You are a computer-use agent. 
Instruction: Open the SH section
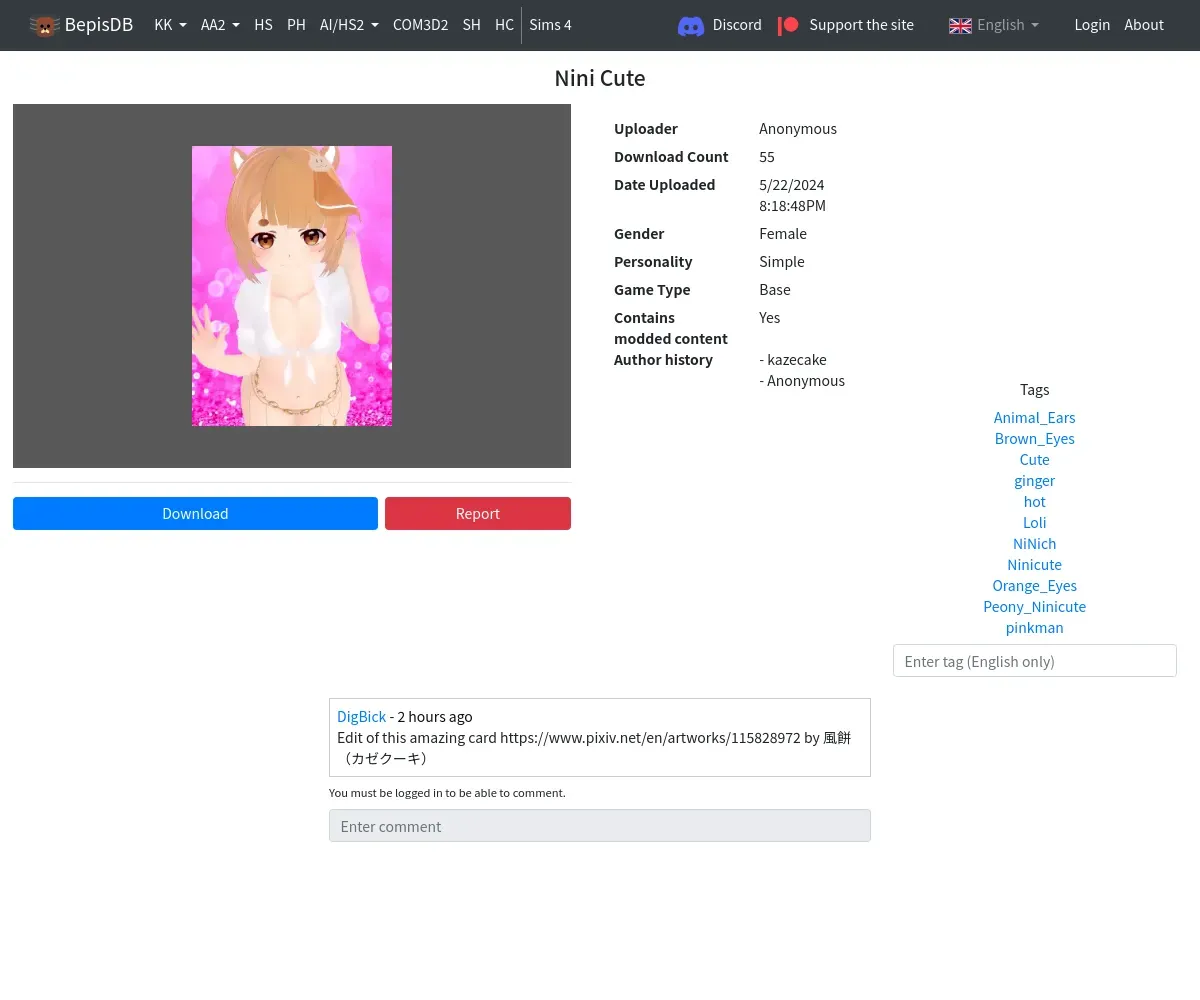coord(471,25)
